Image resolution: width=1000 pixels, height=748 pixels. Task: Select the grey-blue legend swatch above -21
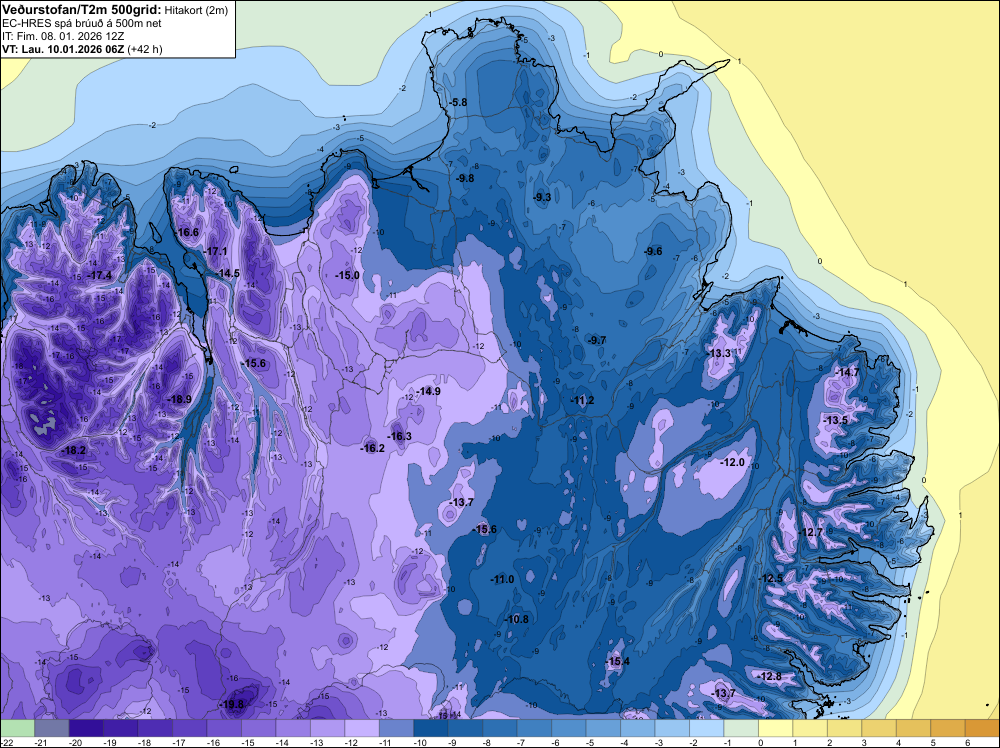pos(52,728)
